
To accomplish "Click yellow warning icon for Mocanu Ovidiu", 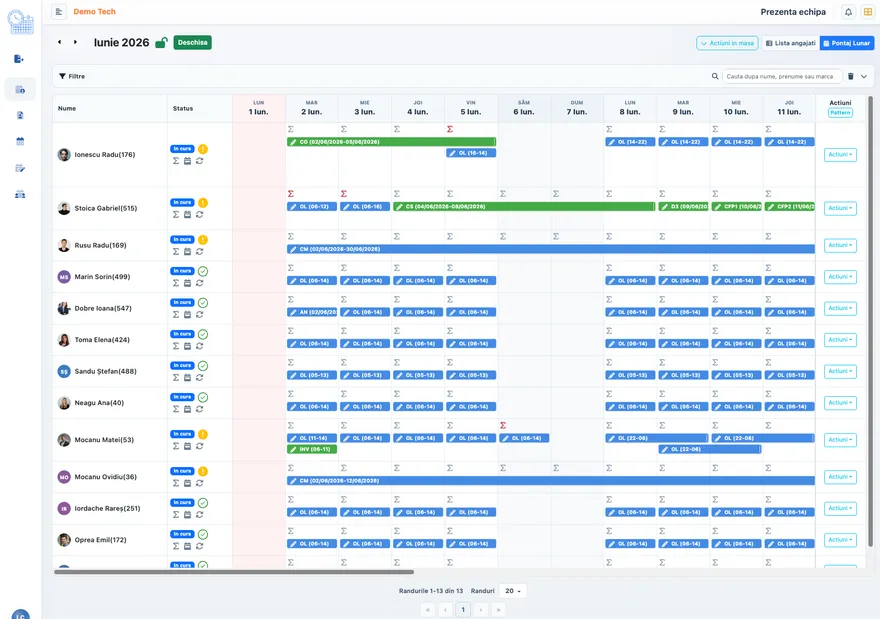I will pos(203,471).
